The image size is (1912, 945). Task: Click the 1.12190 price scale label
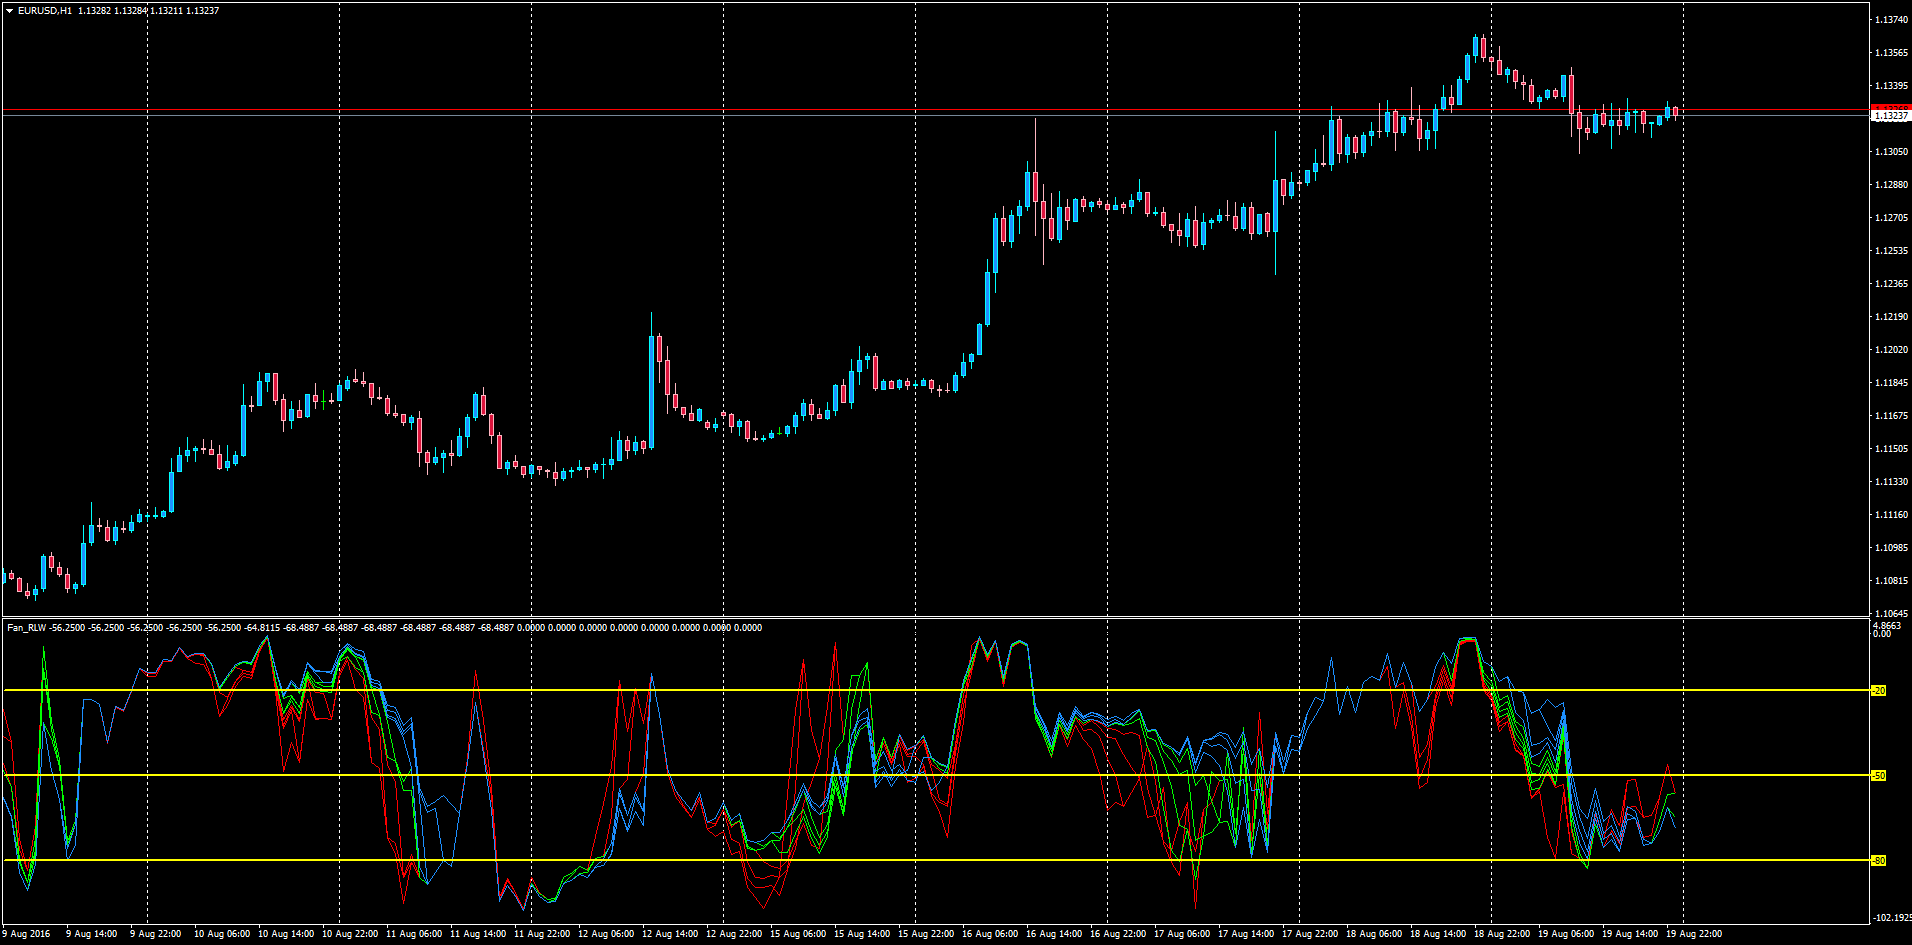[x=1891, y=317]
